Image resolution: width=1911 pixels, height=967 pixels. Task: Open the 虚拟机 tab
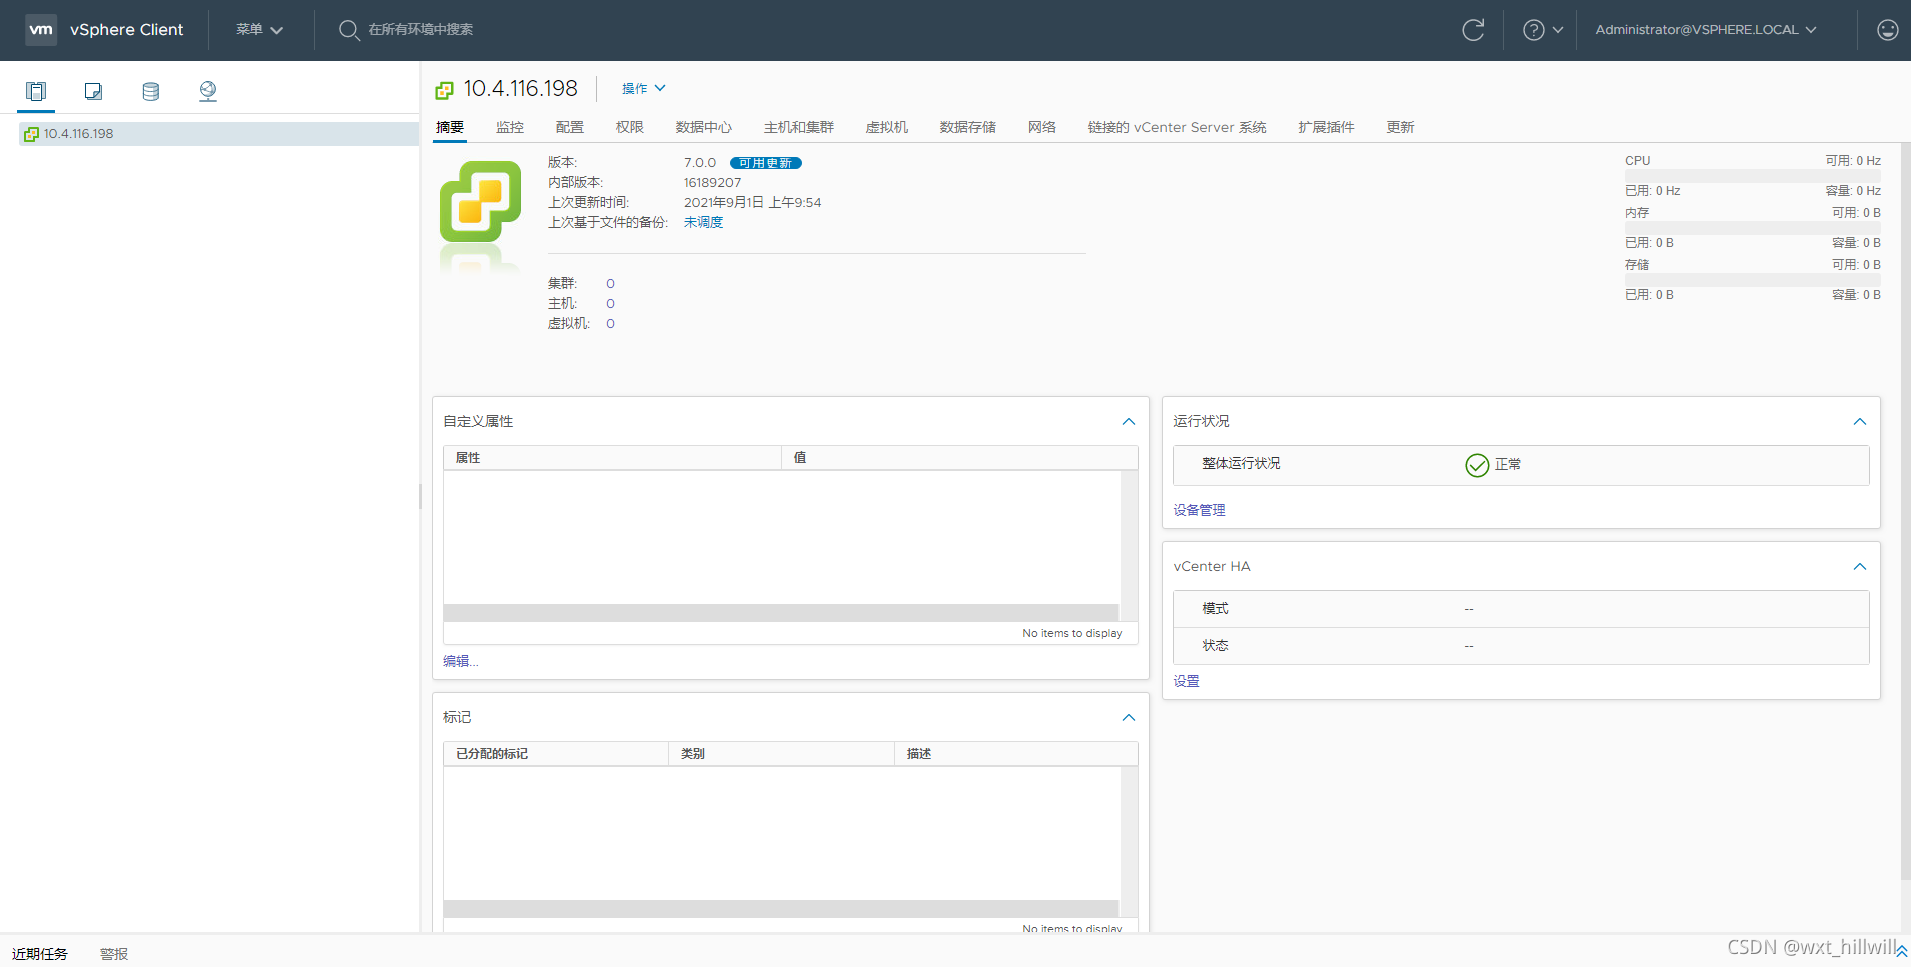click(887, 127)
